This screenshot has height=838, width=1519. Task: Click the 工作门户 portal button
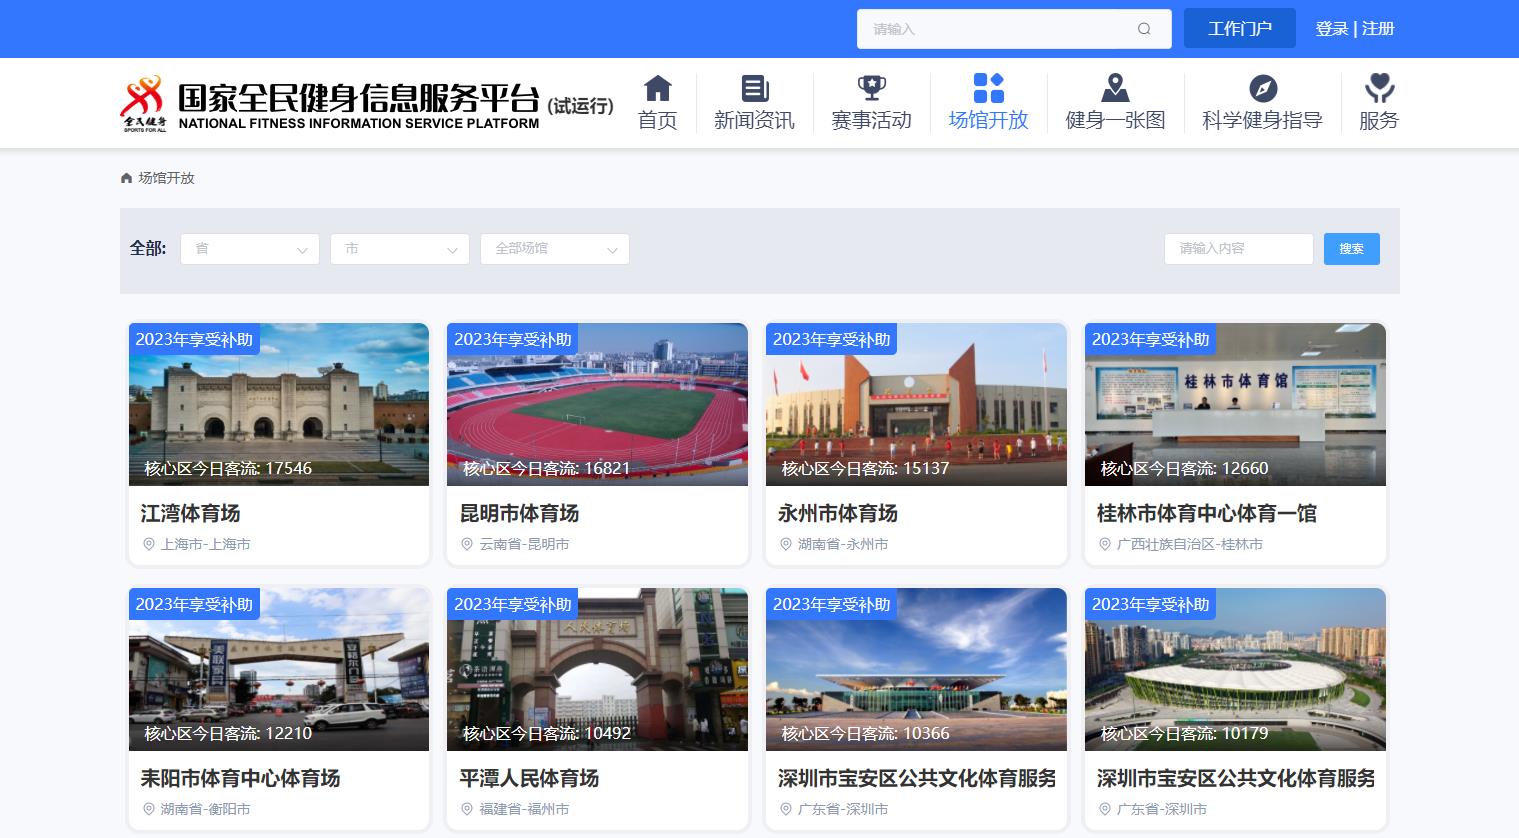(x=1239, y=28)
